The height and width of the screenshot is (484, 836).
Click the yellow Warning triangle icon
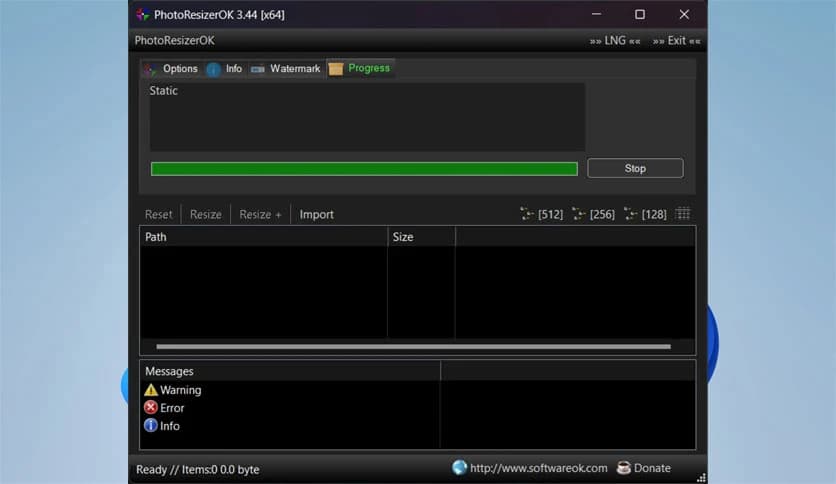[x=151, y=390]
